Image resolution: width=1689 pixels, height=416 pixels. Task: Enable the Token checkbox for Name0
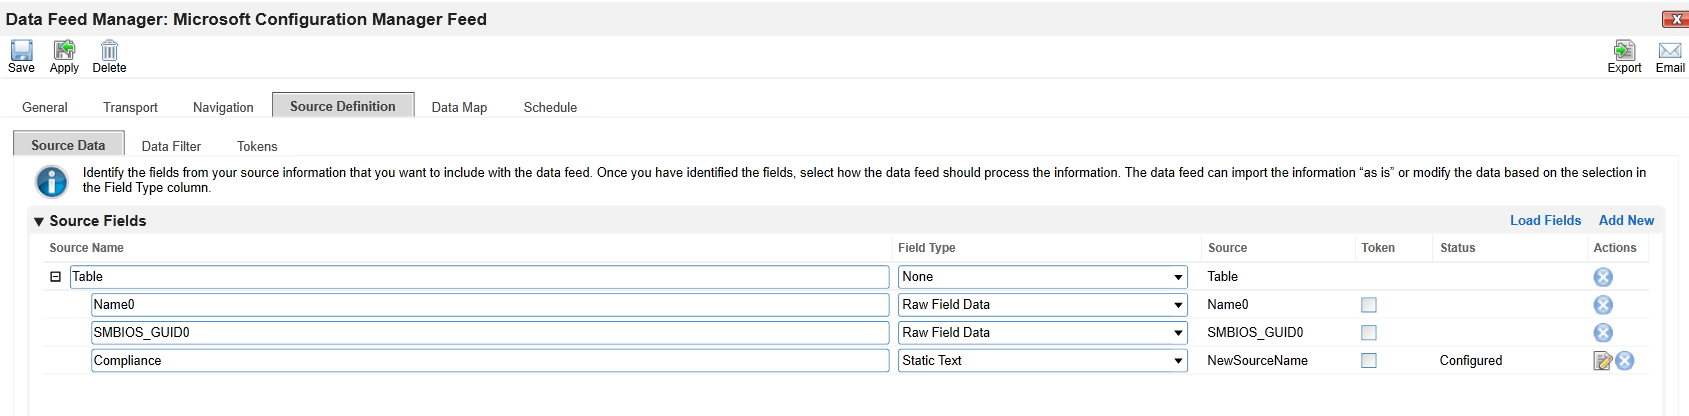point(1369,305)
